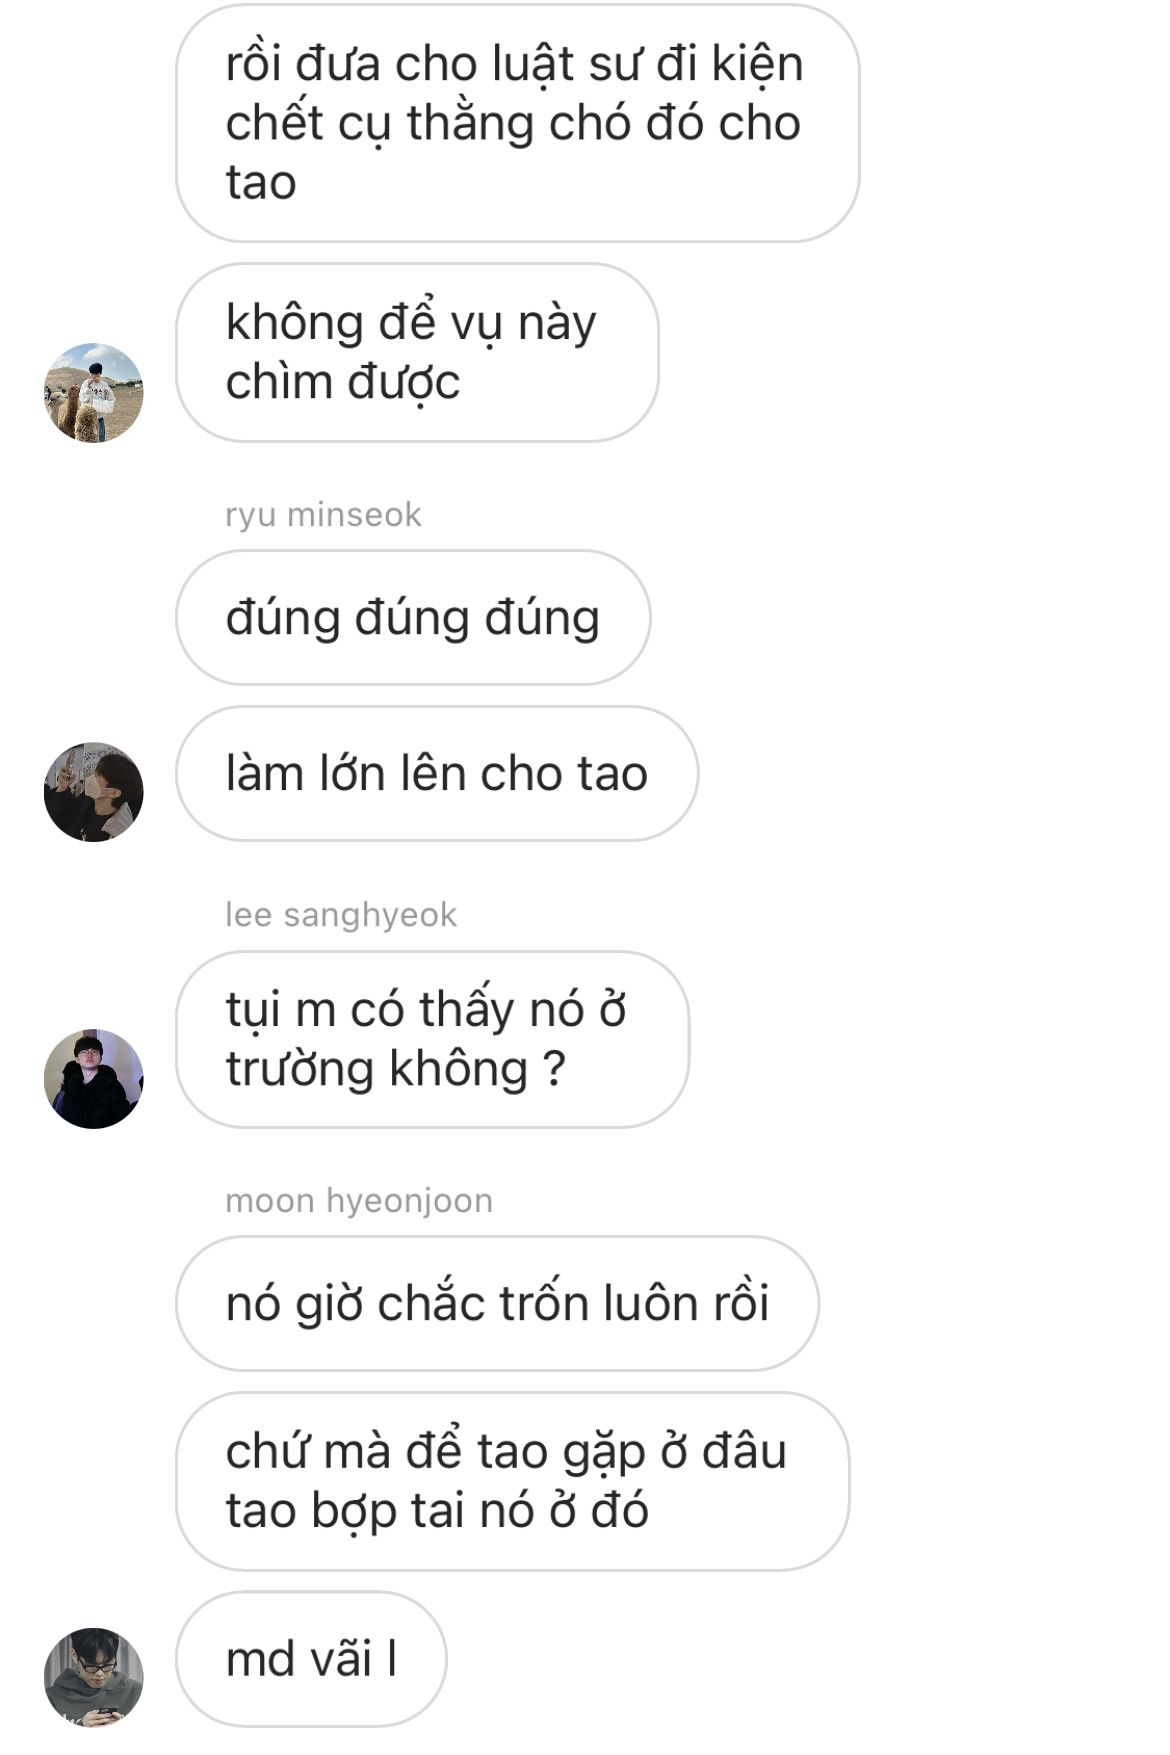Click the question mark after 'trường không'
This screenshot has width=1170, height=1755.
click(554, 1069)
